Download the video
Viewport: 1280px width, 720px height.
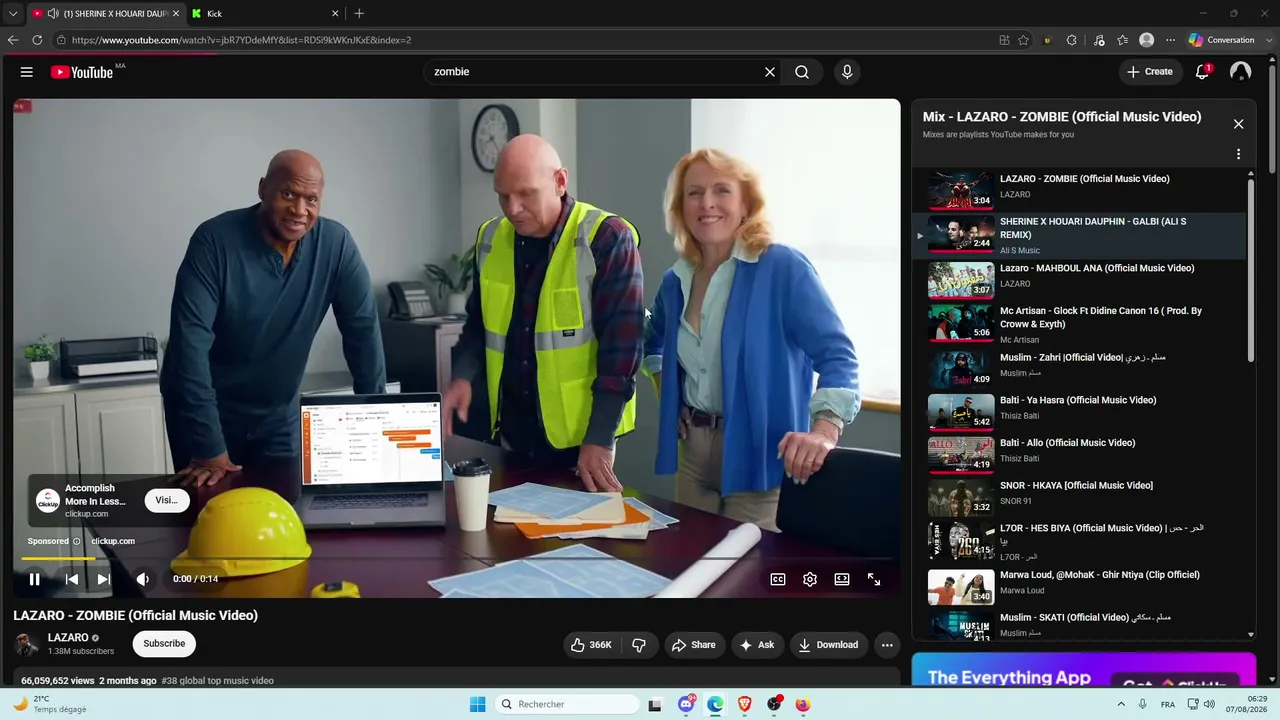828,645
